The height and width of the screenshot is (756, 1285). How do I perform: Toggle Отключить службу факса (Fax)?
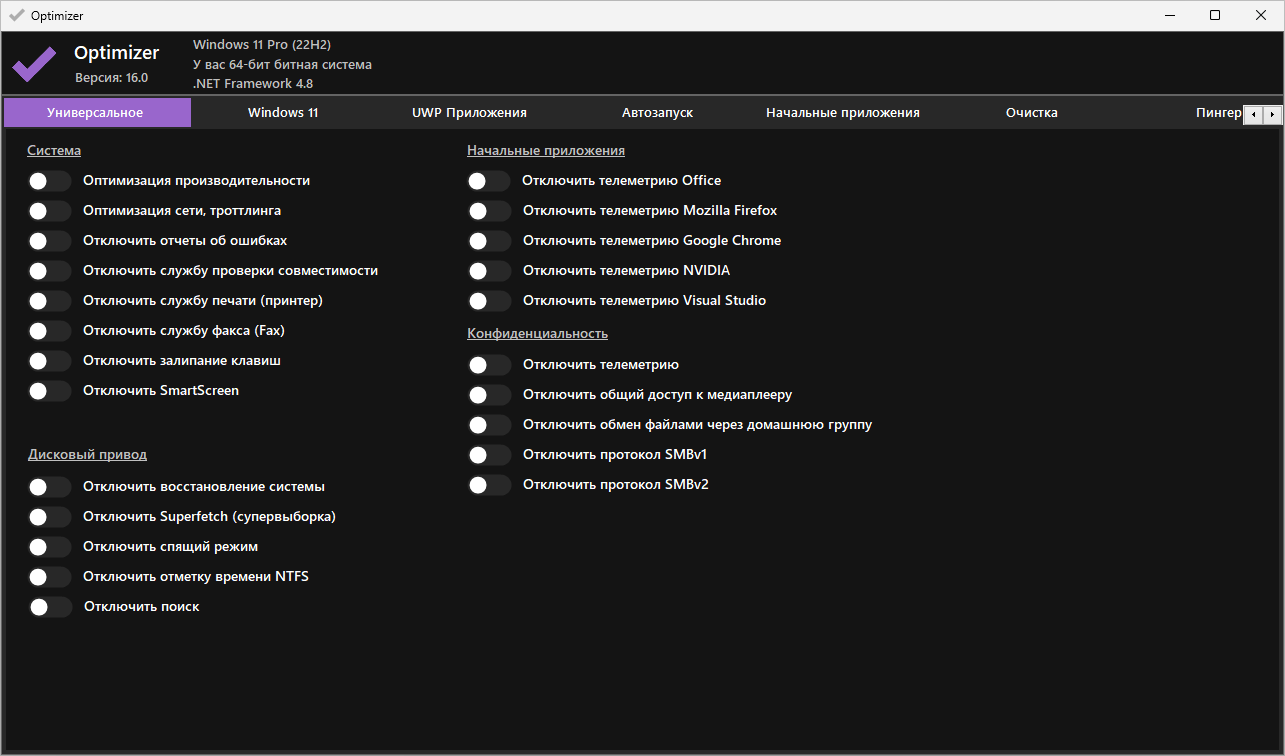tap(49, 331)
